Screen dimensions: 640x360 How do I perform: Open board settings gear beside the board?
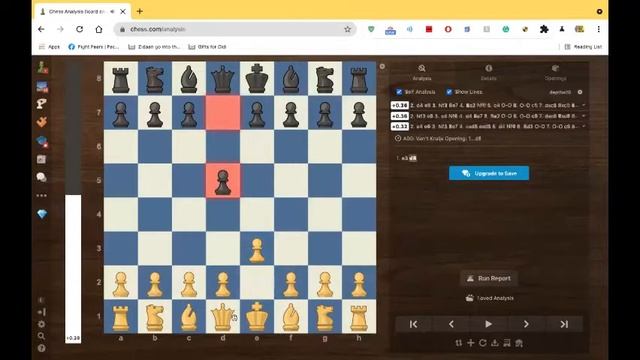click(x=382, y=66)
